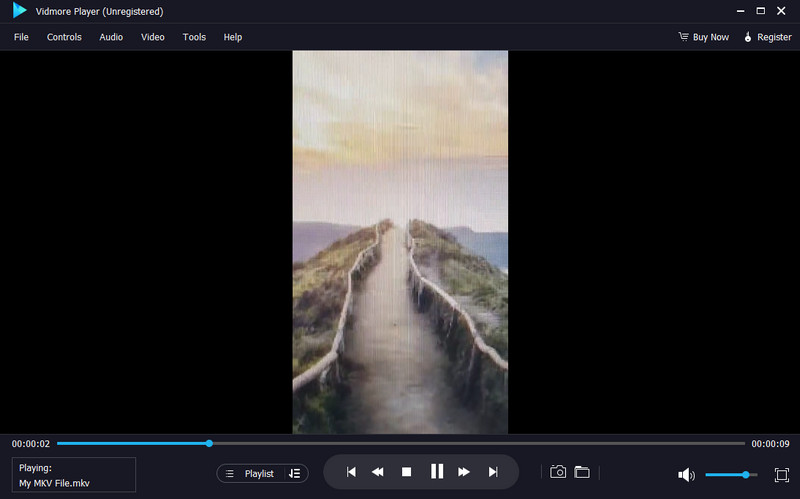Click the video progress bar handle

click(x=209, y=443)
